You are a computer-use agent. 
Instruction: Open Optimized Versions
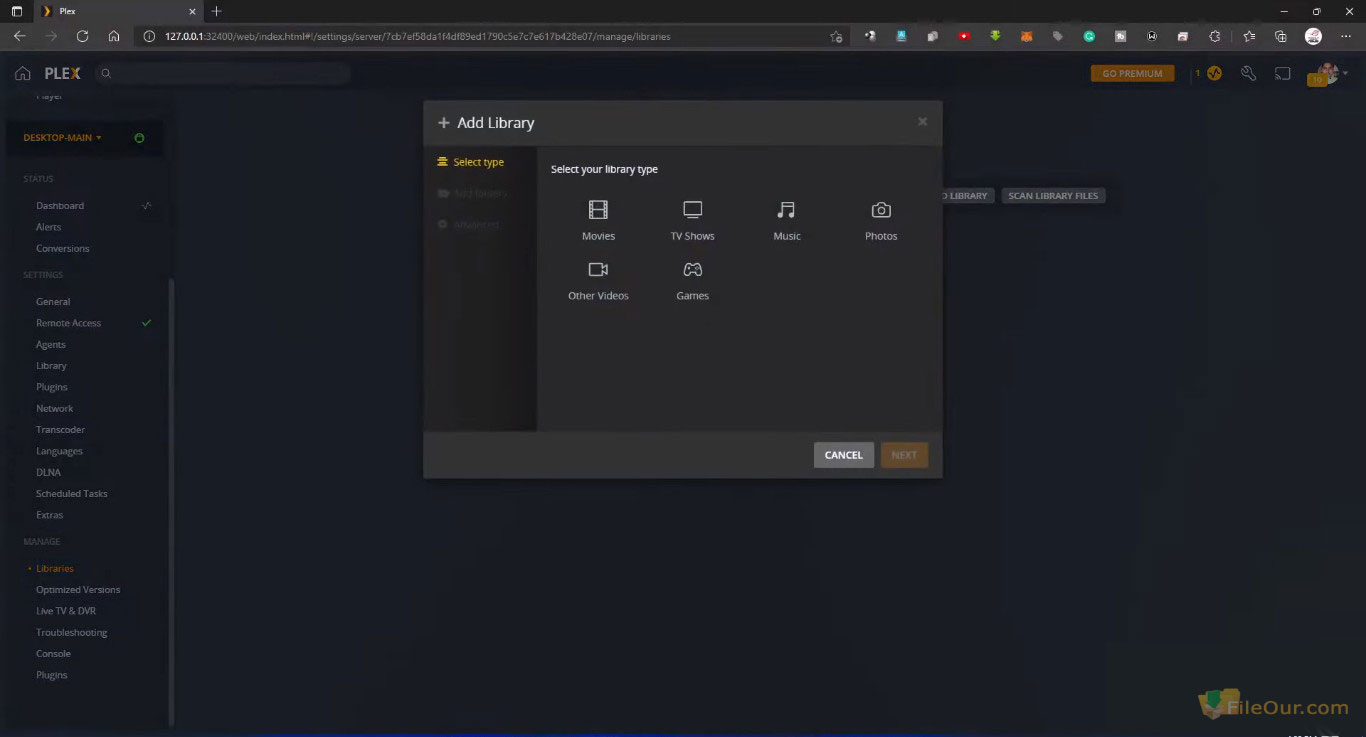(78, 590)
